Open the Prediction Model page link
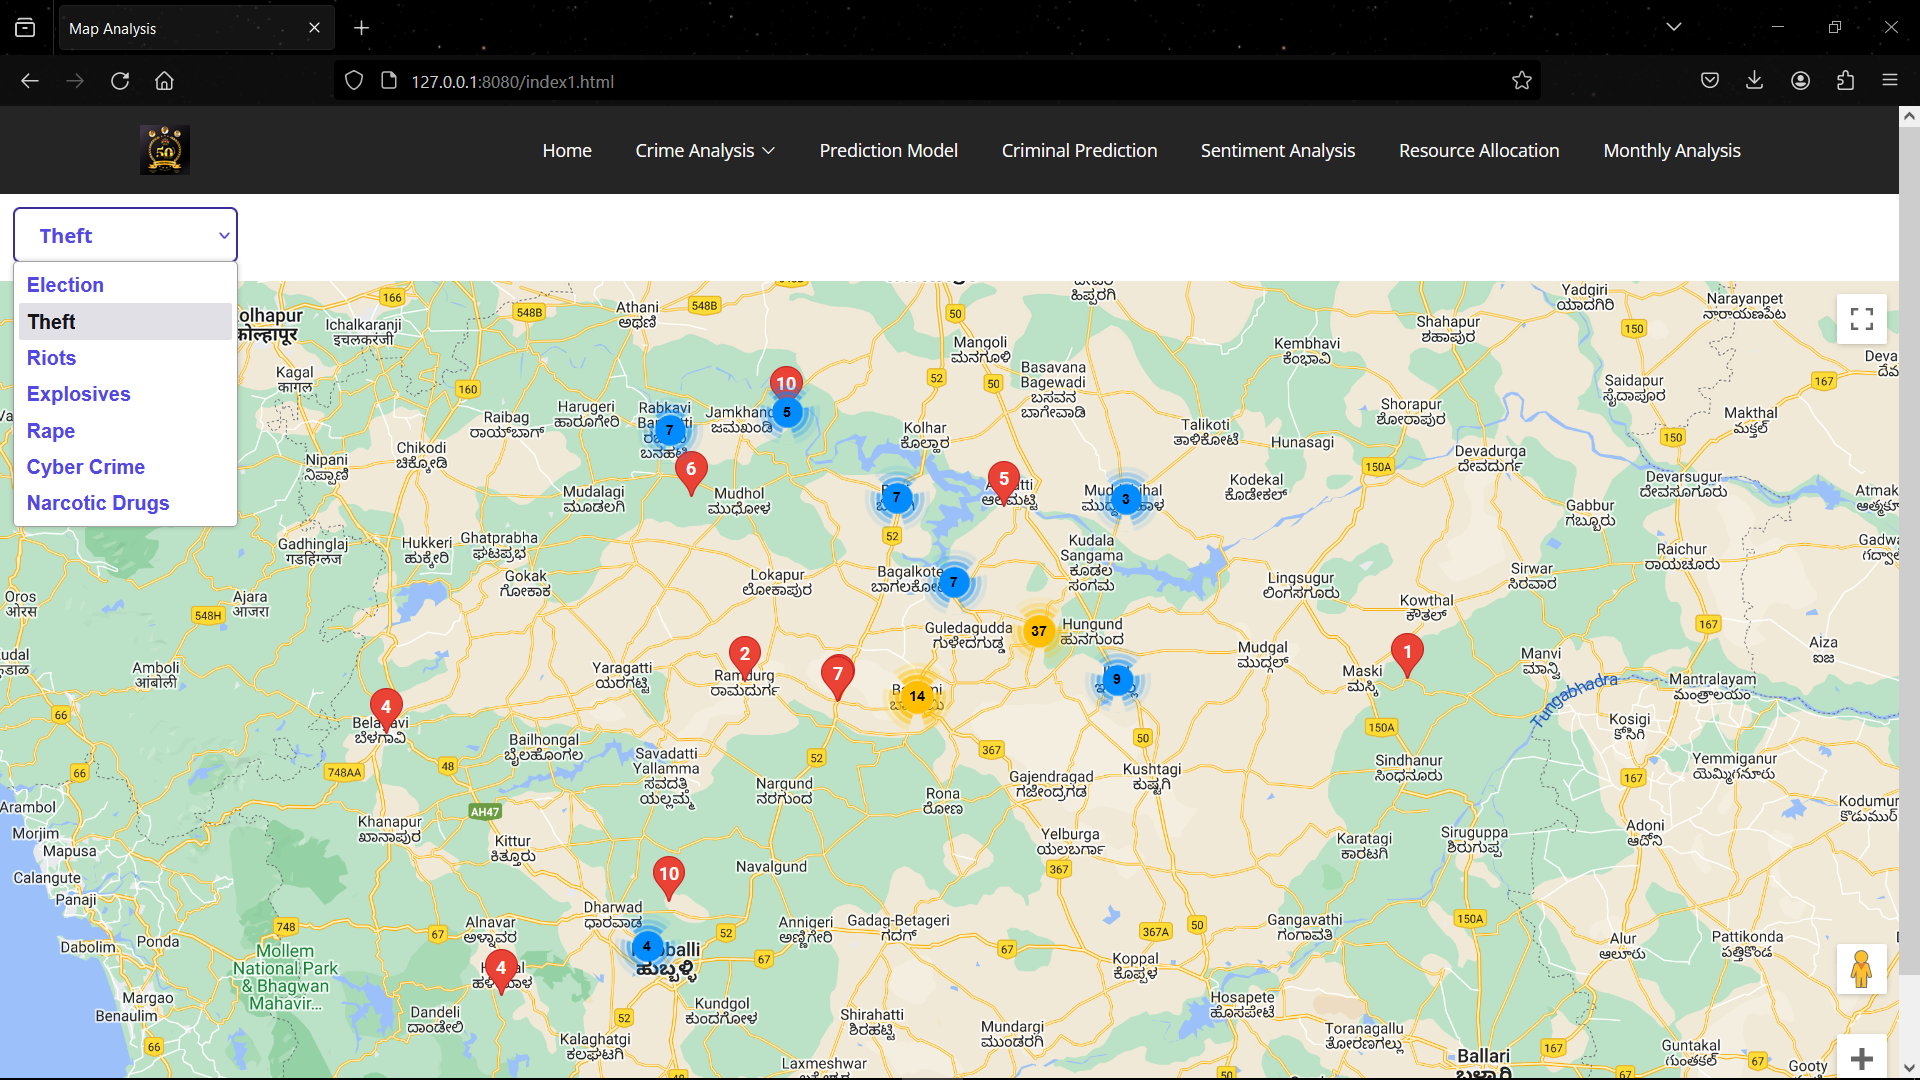This screenshot has width=1920, height=1080. click(x=888, y=150)
